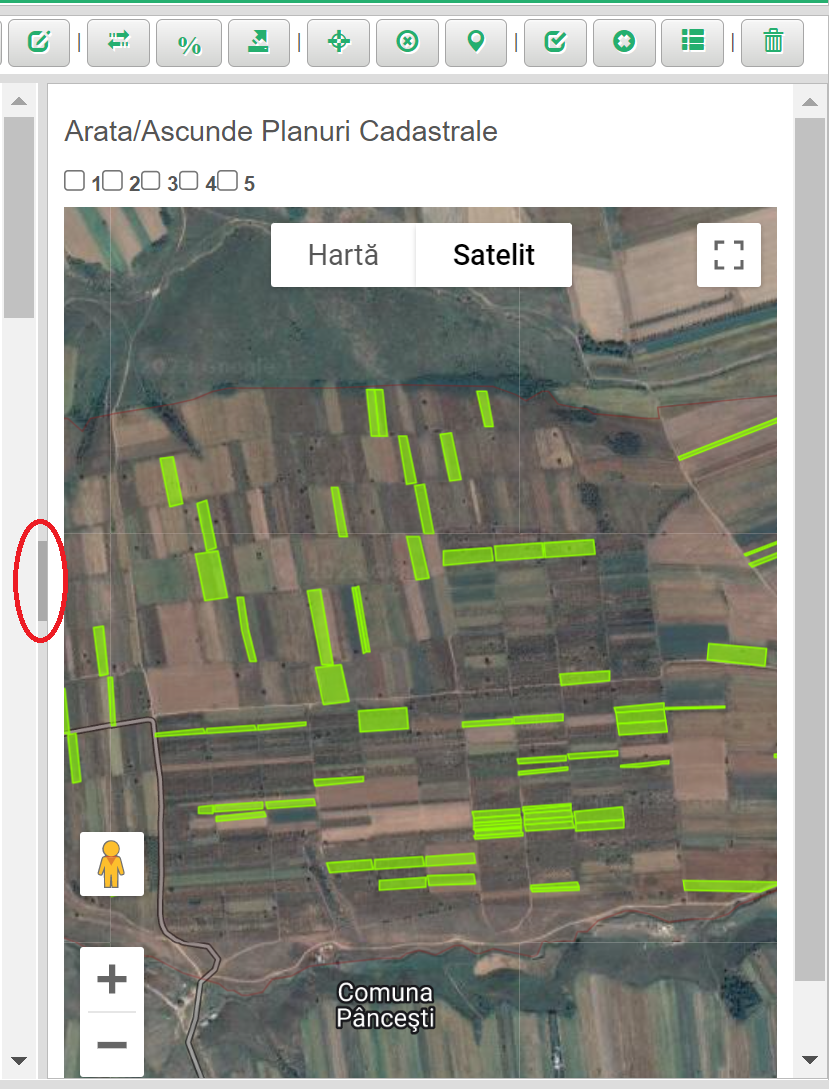Switch map to Hartă view
This screenshot has width=829, height=1089.
343,255
